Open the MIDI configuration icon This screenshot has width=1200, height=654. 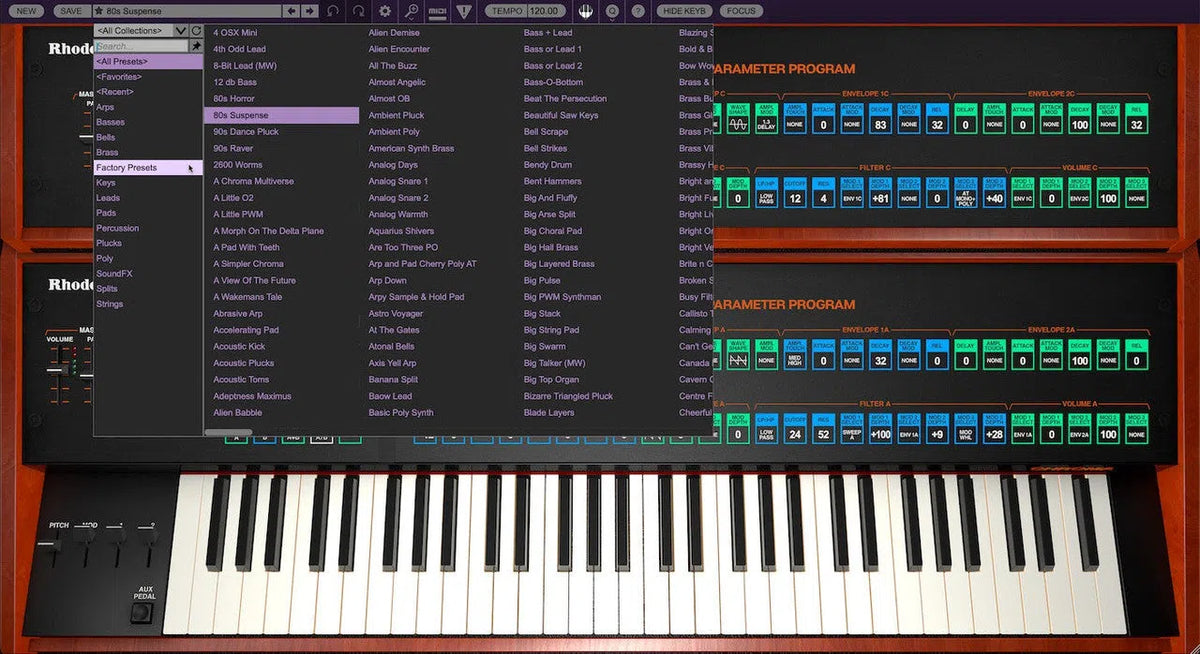tap(438, 11)
